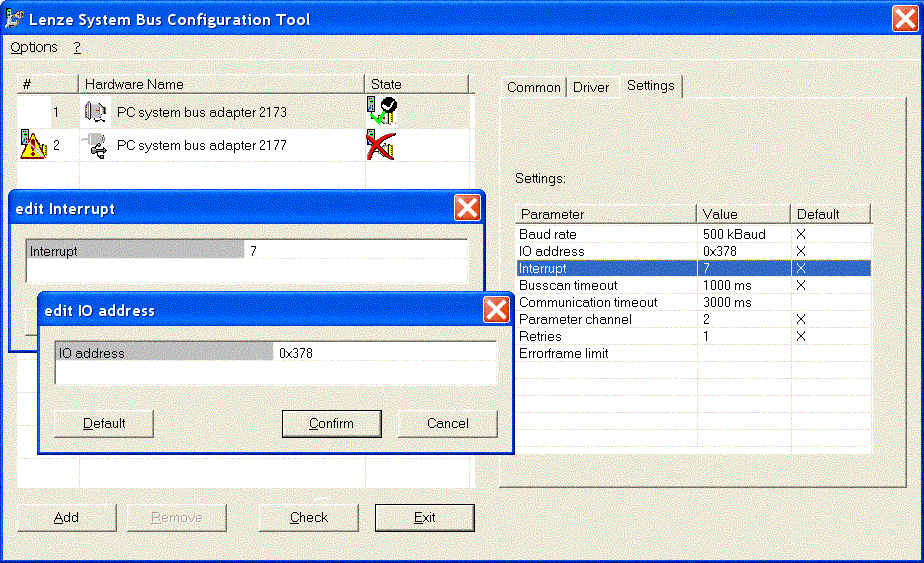
Task: Open the question mark help menu
Action: point(77,47)
